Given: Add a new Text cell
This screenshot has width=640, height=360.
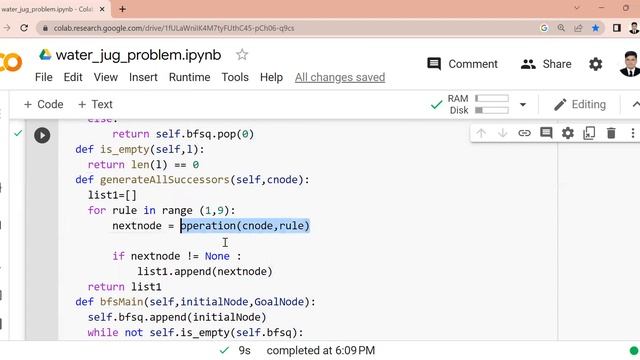Looking at the screenshot, I should 95,104.
